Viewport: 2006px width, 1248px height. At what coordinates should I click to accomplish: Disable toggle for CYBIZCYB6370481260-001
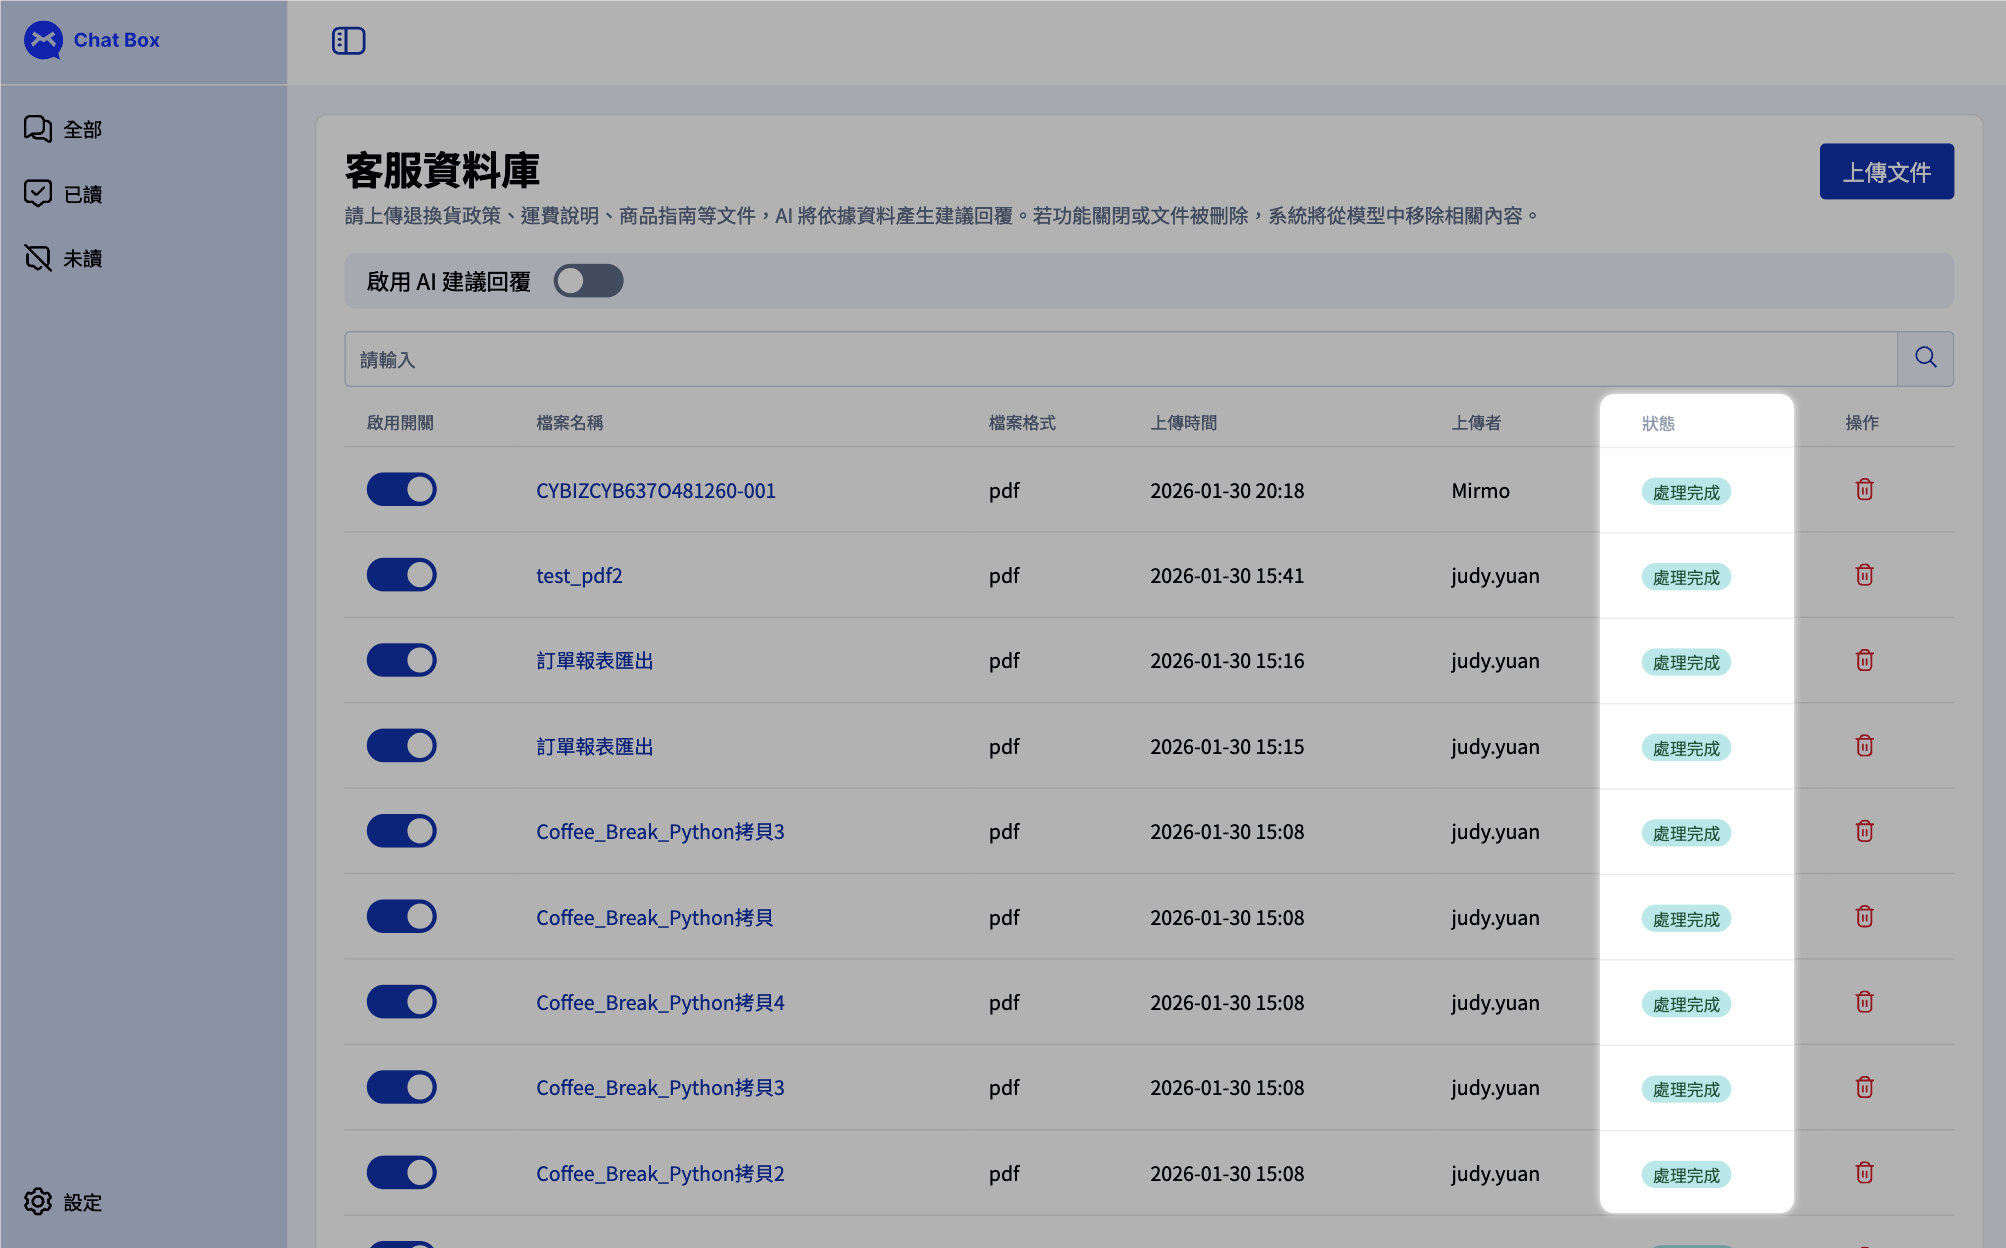click(x=401, y=490)
